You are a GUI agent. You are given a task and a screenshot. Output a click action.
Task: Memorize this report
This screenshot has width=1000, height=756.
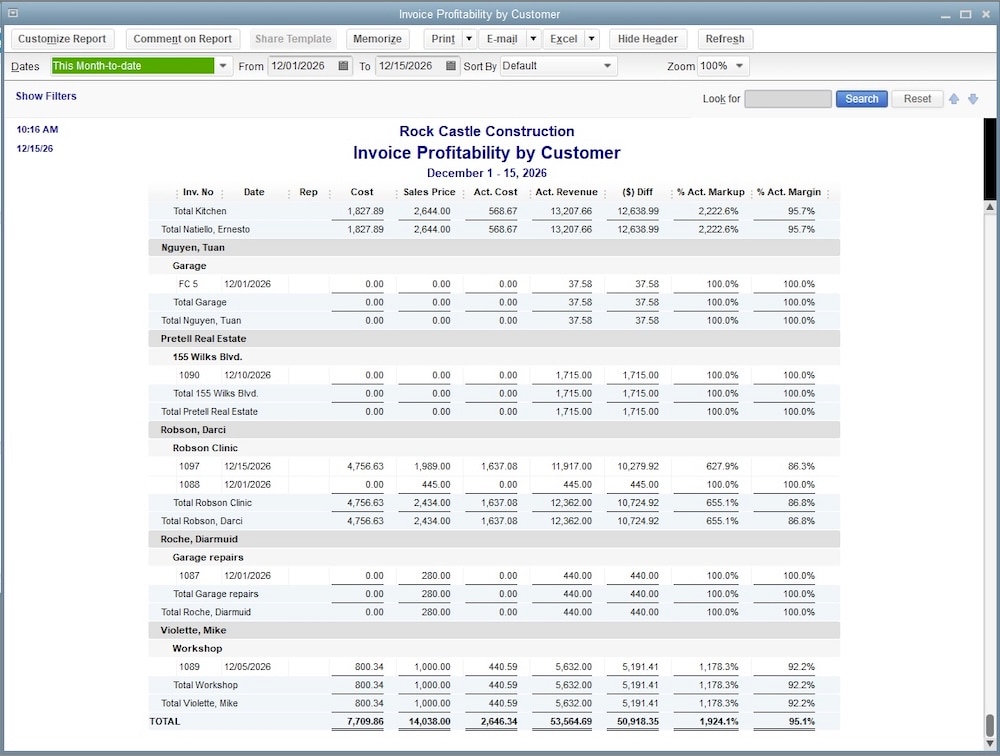377,38
